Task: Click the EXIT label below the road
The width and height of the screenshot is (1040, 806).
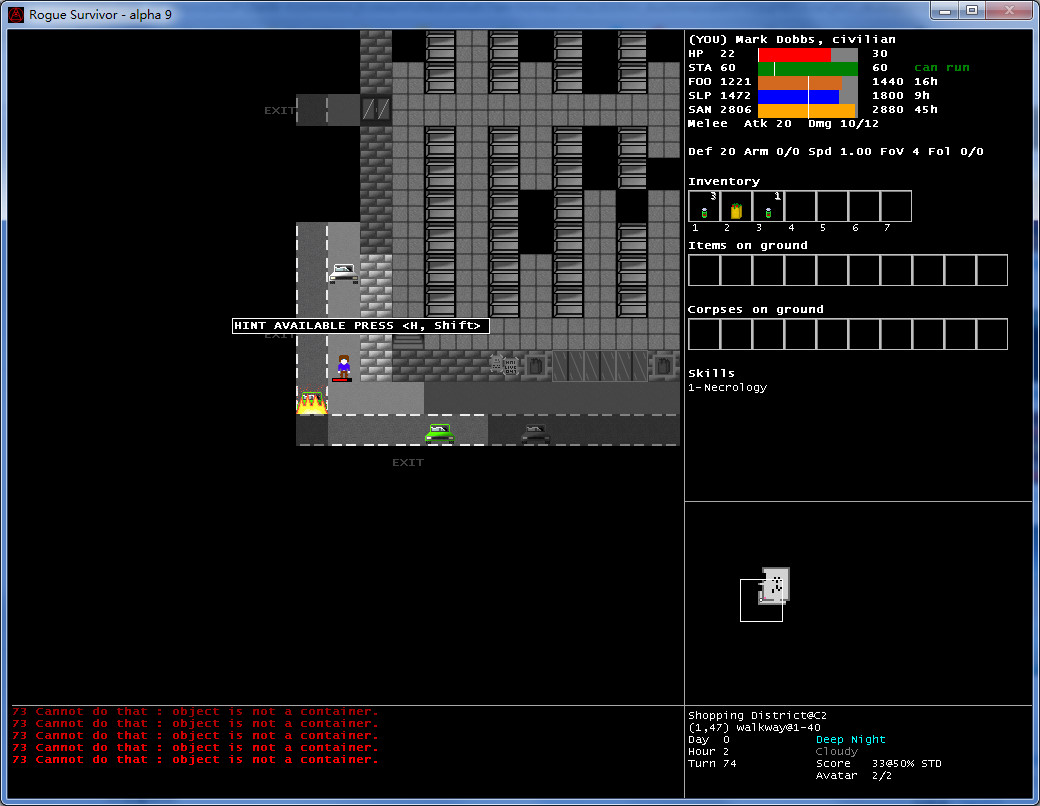Action: 407,462
